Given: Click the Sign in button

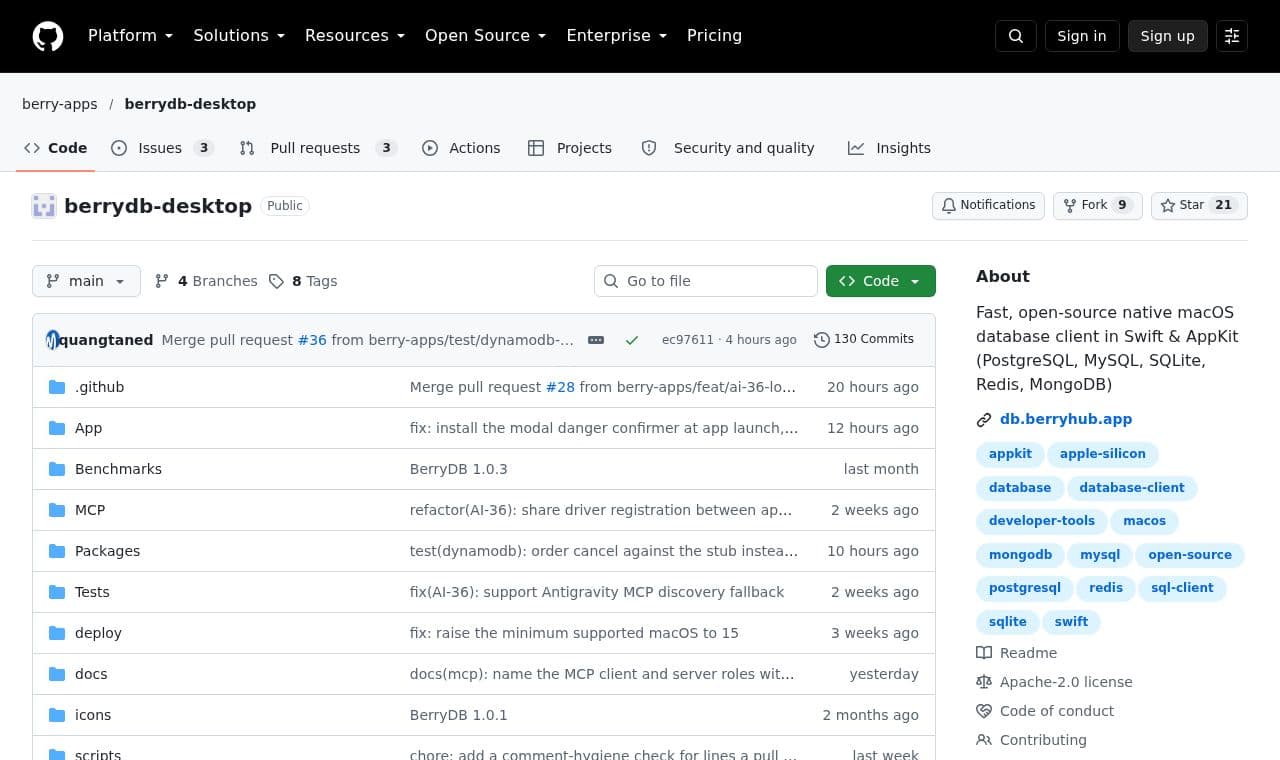Looking at the screenshot, I should [x=1082, y=36].
